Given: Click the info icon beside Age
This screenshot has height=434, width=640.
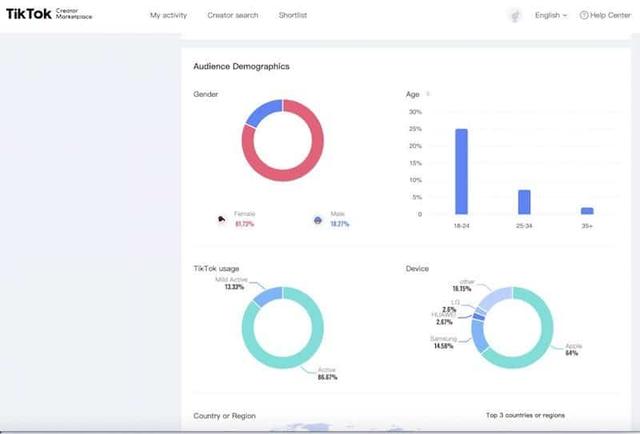Looking at the screenshot, I should (428, 94).
